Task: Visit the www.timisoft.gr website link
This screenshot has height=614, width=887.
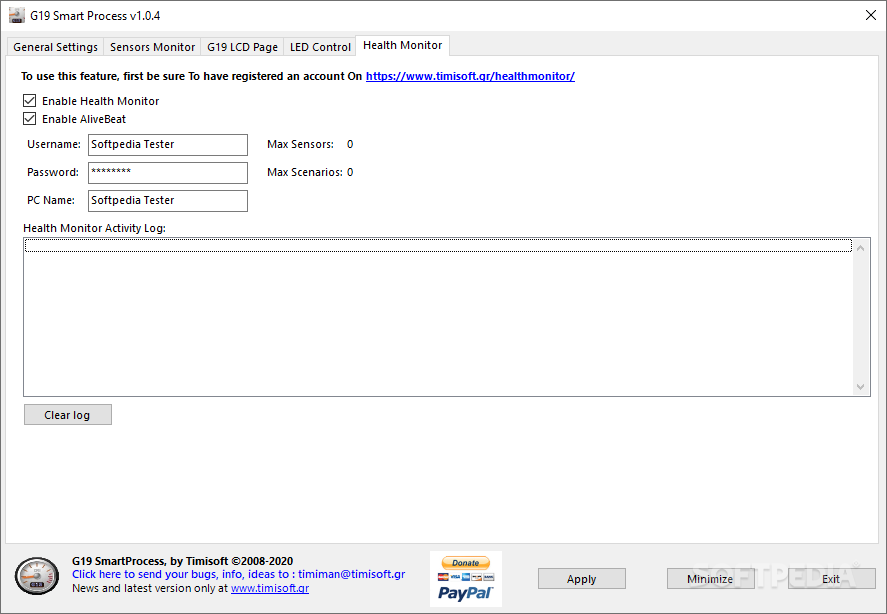Action: pos(270,588)
